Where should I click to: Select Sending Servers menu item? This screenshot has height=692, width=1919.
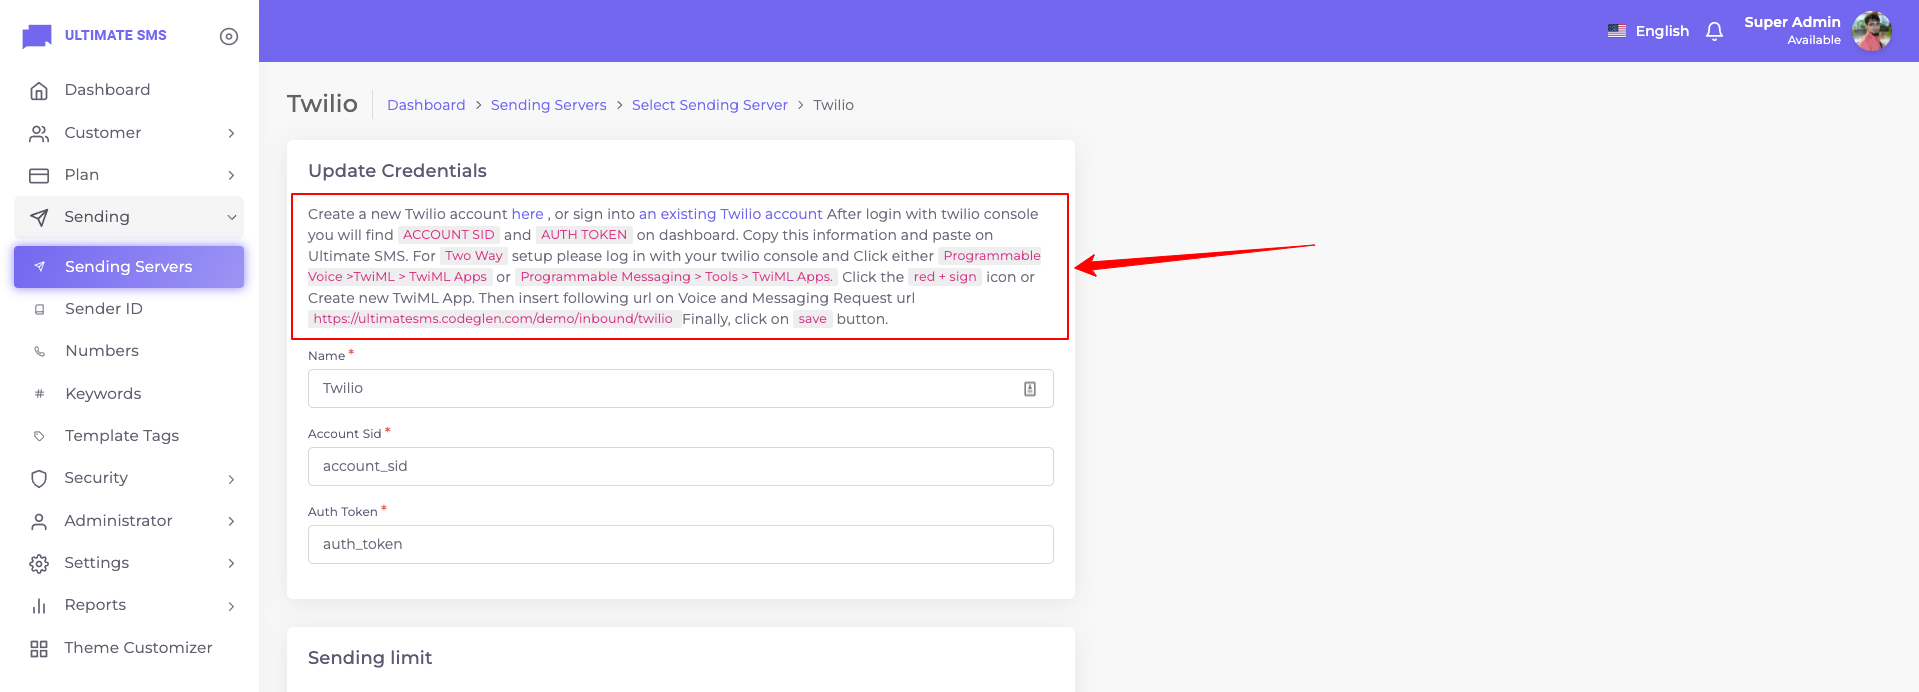point(129,267)
